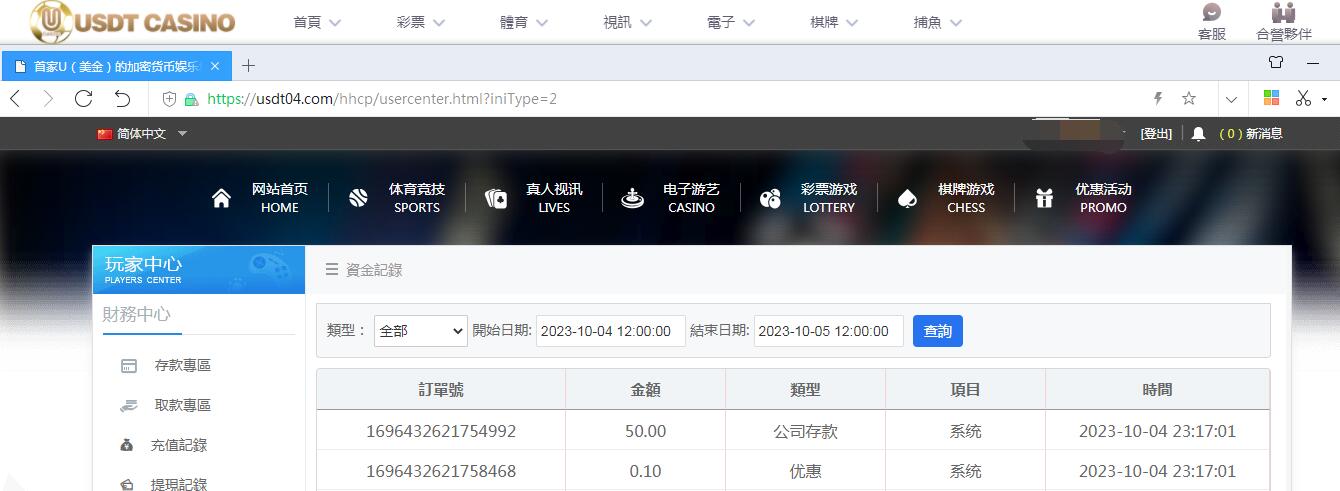Expand the 電子 dropdown menu
The image size is (1340, 491).
pos(731,22)
